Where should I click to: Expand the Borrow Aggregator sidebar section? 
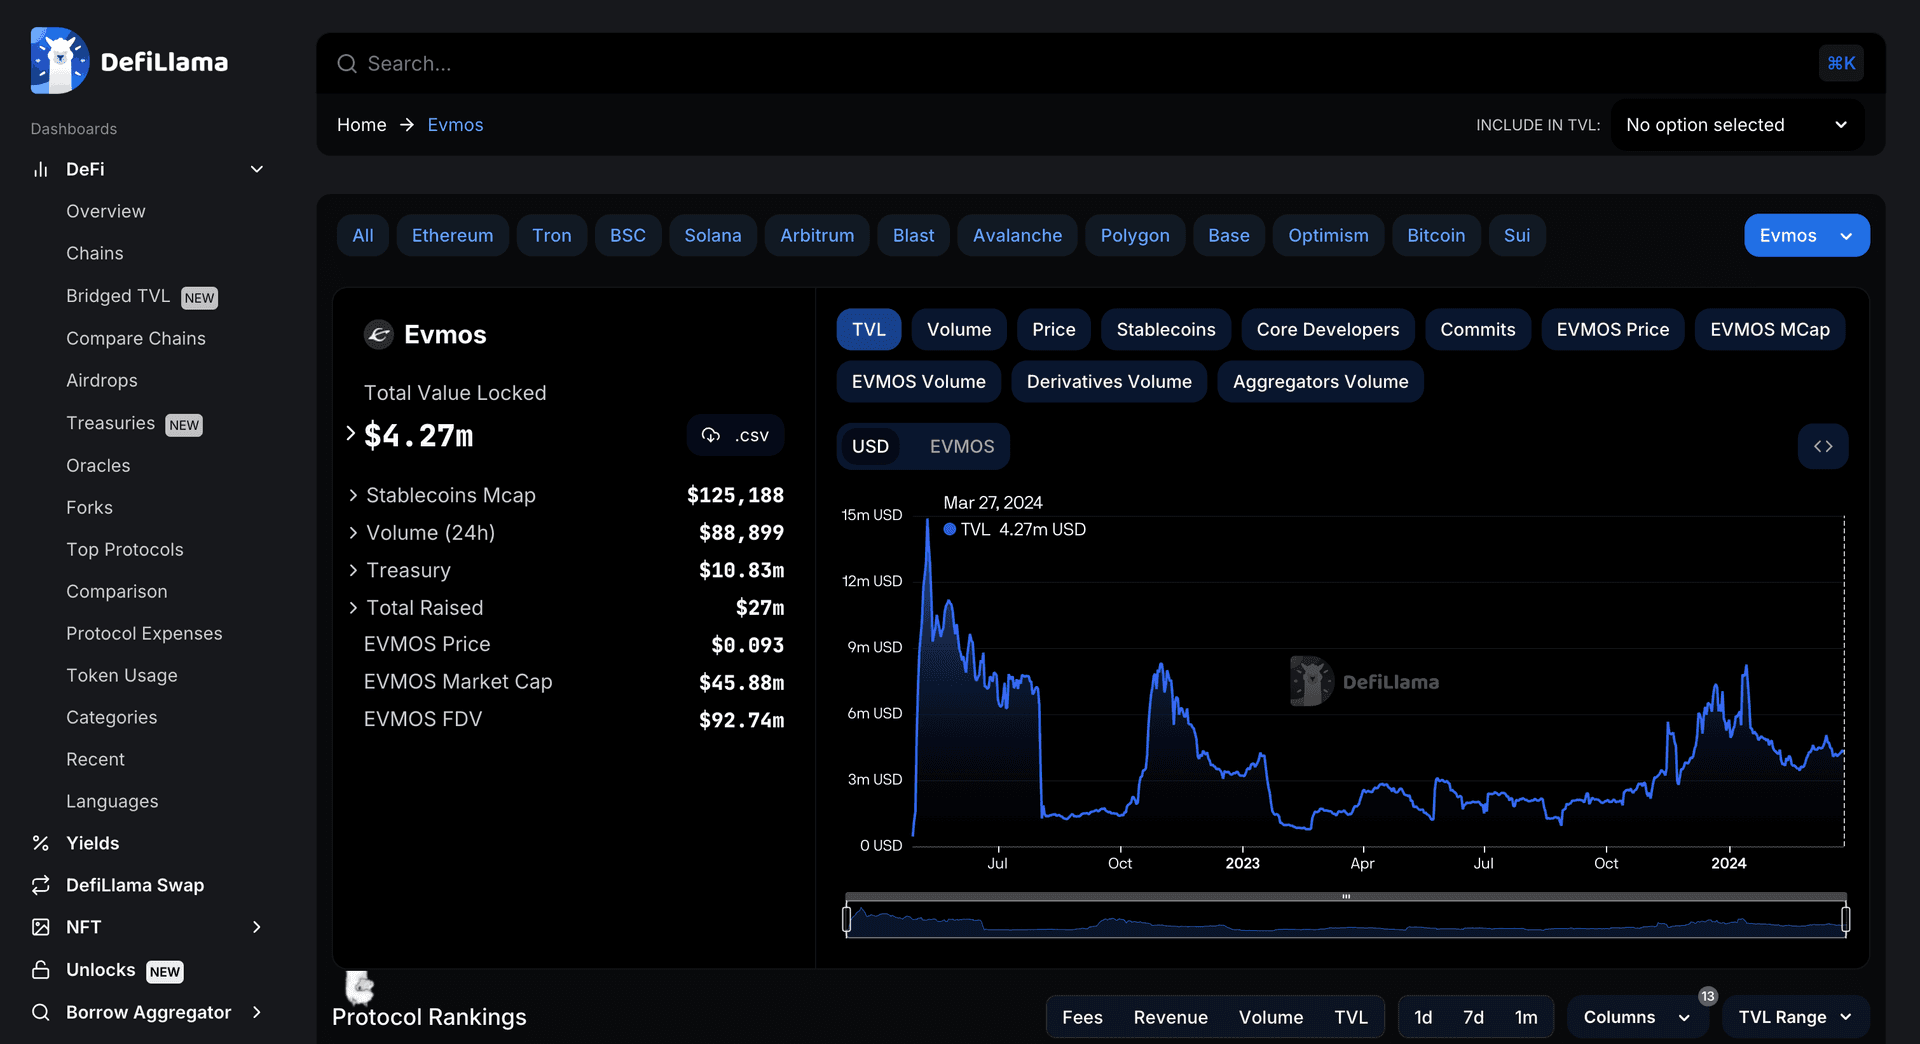(x=257, y=1012)
